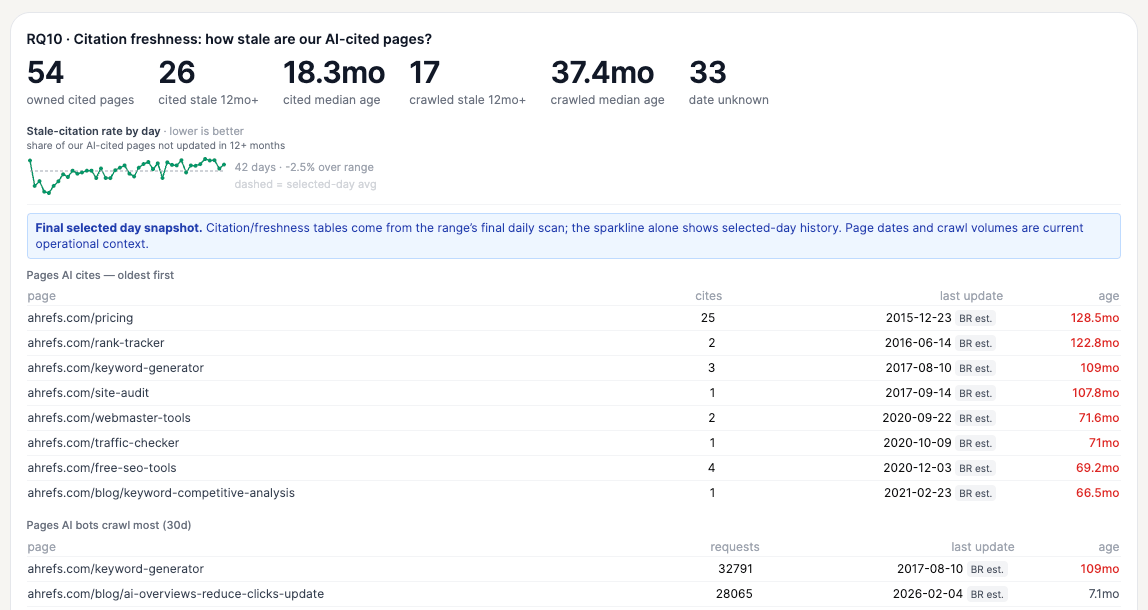Image resolution: width=1148 pixels, height=610 pixels.
Task: Click ahrefs.com/keyword-generator in the AI cites table
Action: [573, 368]
